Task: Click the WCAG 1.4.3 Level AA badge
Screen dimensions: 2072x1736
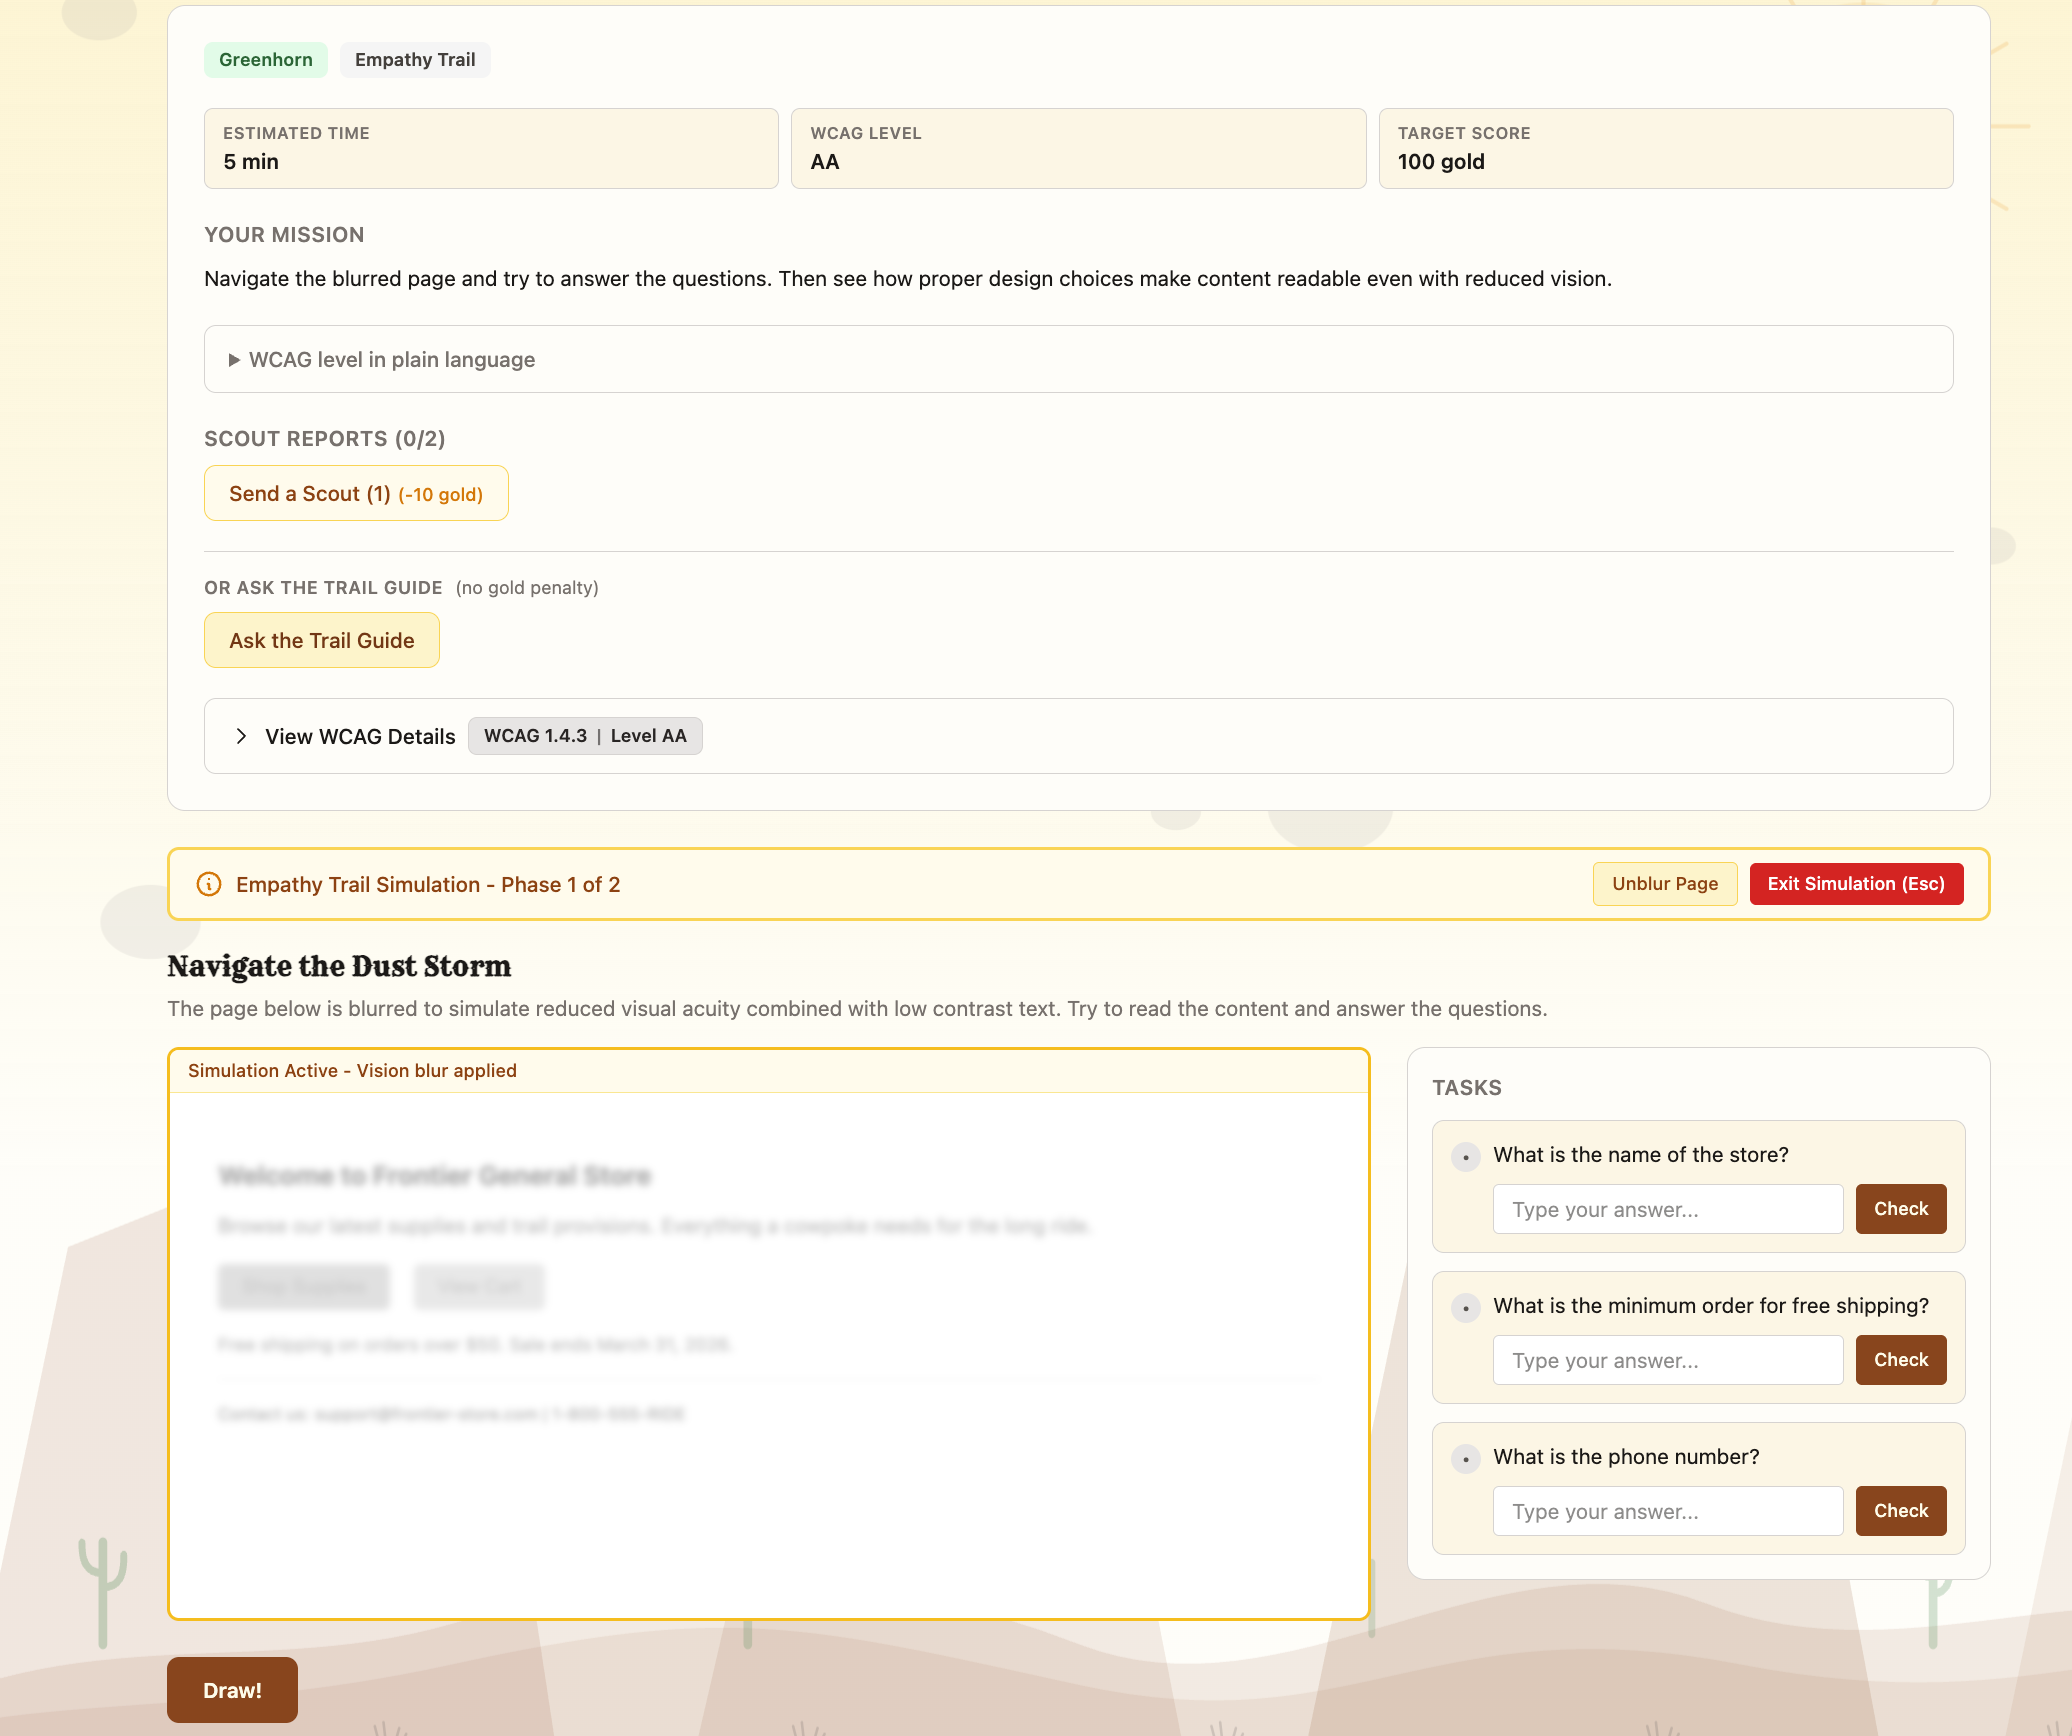Action: pos(585,736)
